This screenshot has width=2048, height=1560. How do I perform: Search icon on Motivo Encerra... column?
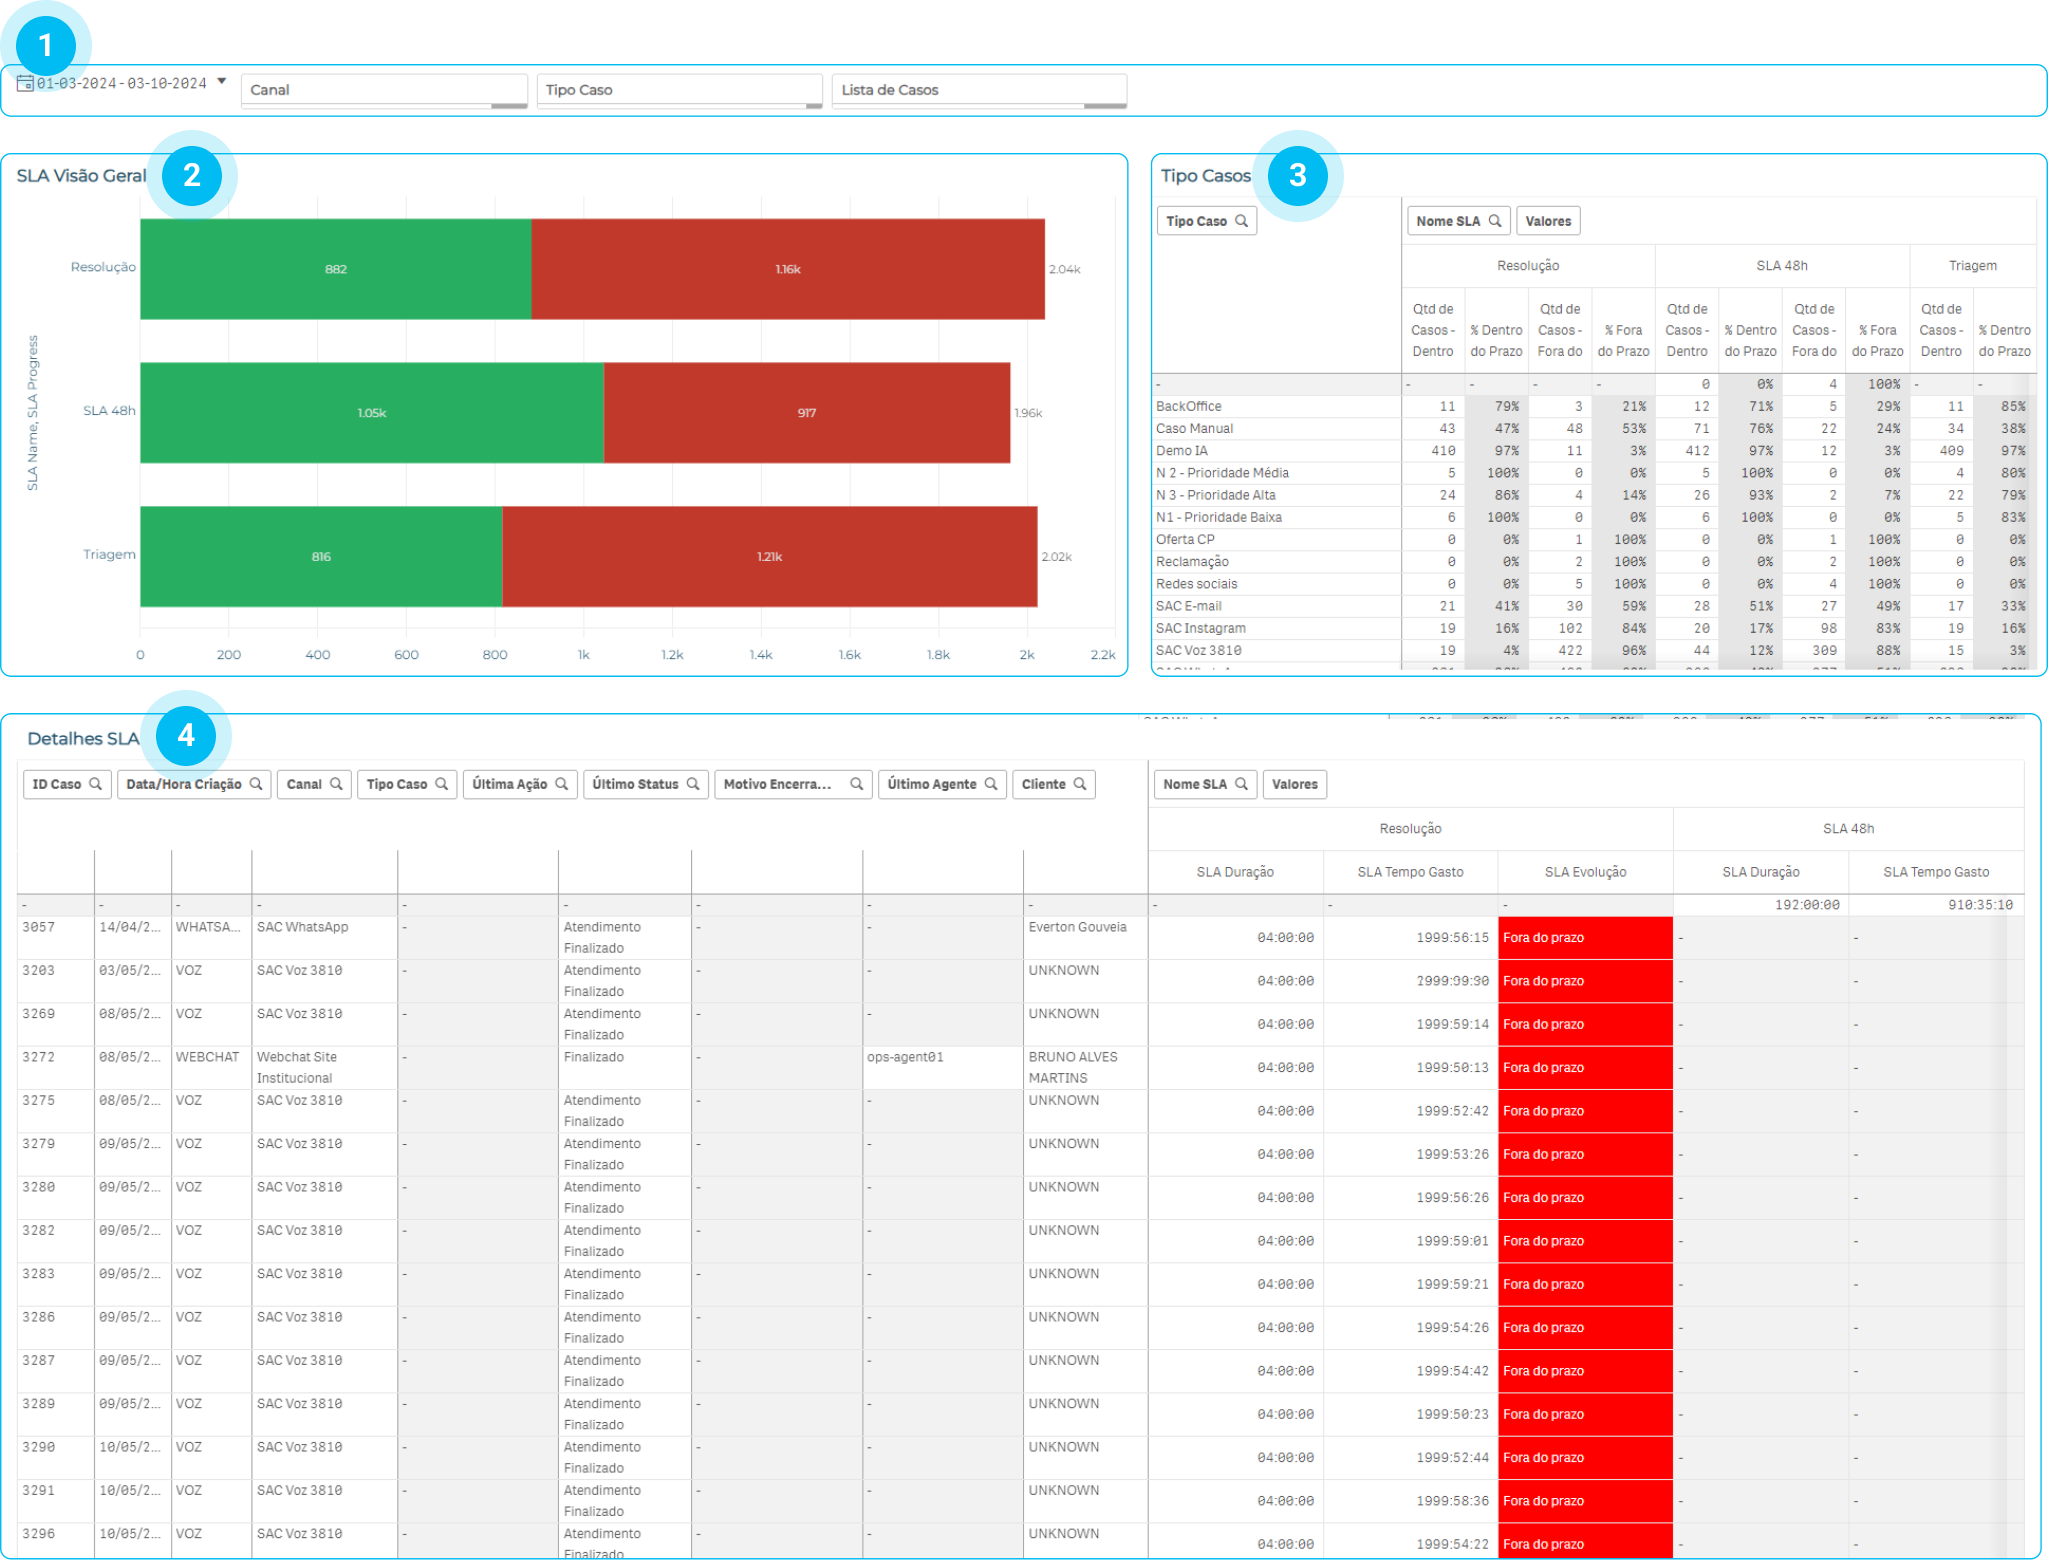857,784
